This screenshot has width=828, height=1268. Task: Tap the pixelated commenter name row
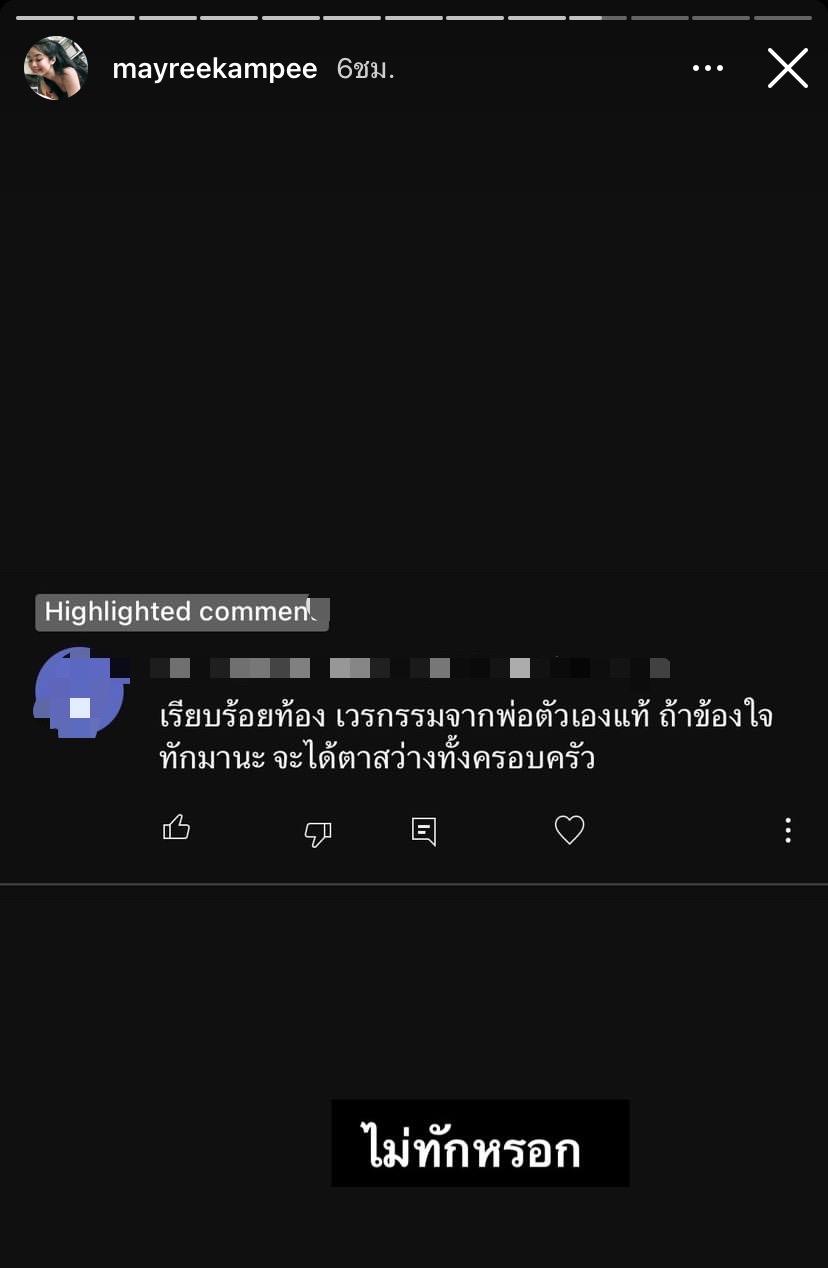pos(410,667)
